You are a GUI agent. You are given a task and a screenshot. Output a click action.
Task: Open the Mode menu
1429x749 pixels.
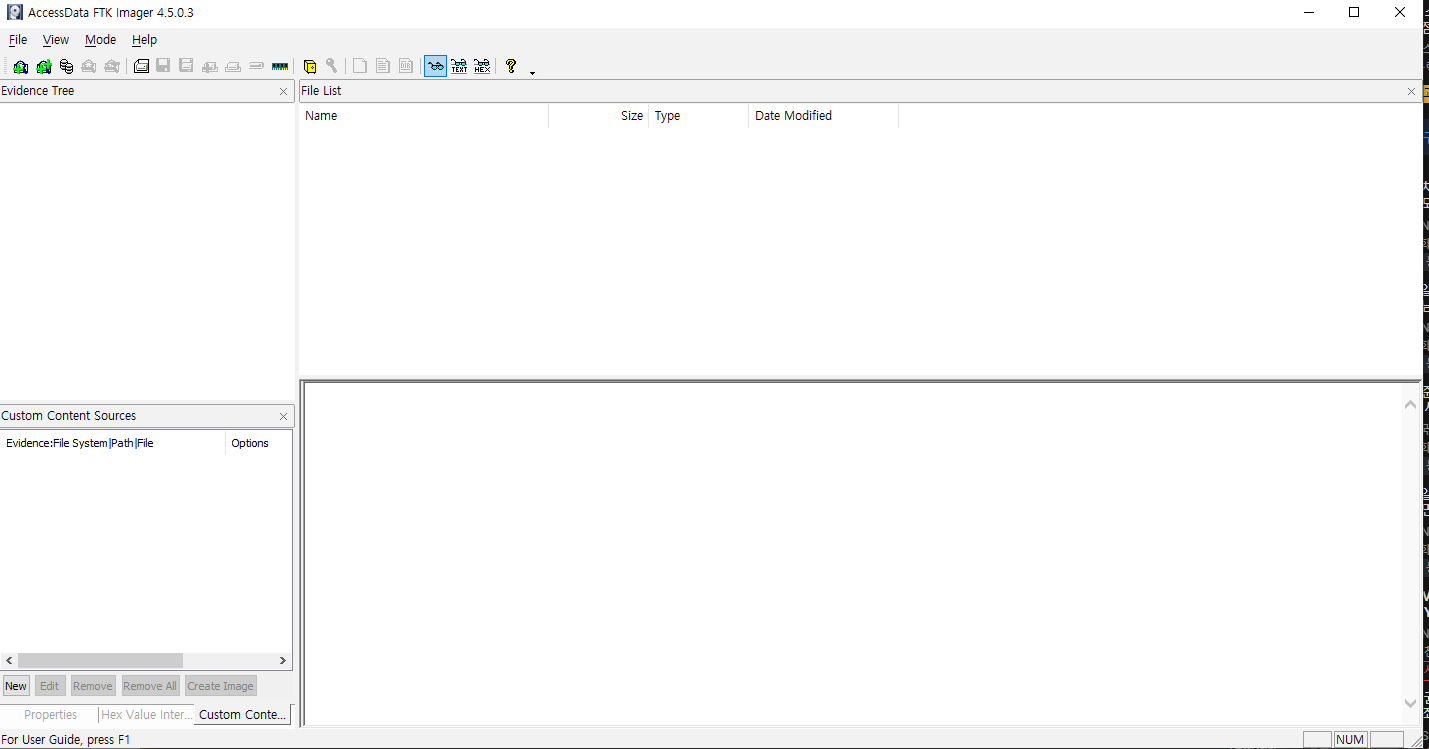[100, 40]
